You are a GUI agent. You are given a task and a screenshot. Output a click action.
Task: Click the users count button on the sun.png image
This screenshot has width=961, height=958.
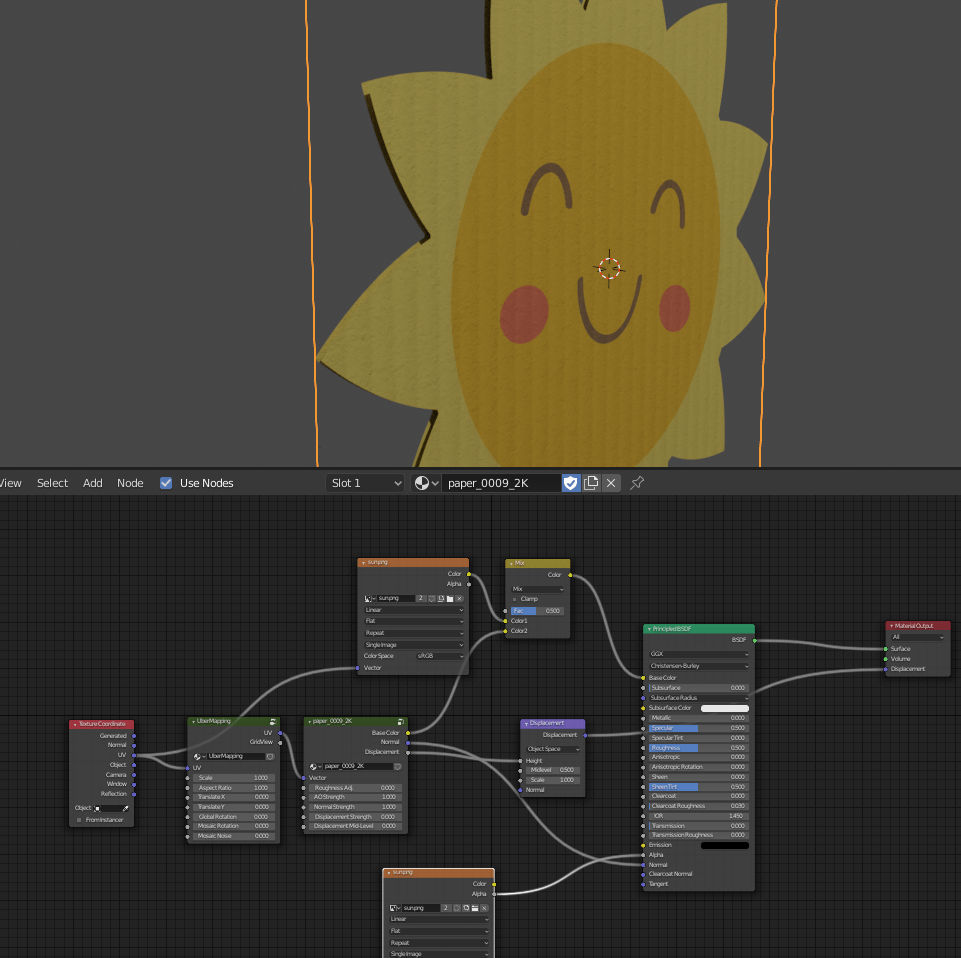point(420,598)
